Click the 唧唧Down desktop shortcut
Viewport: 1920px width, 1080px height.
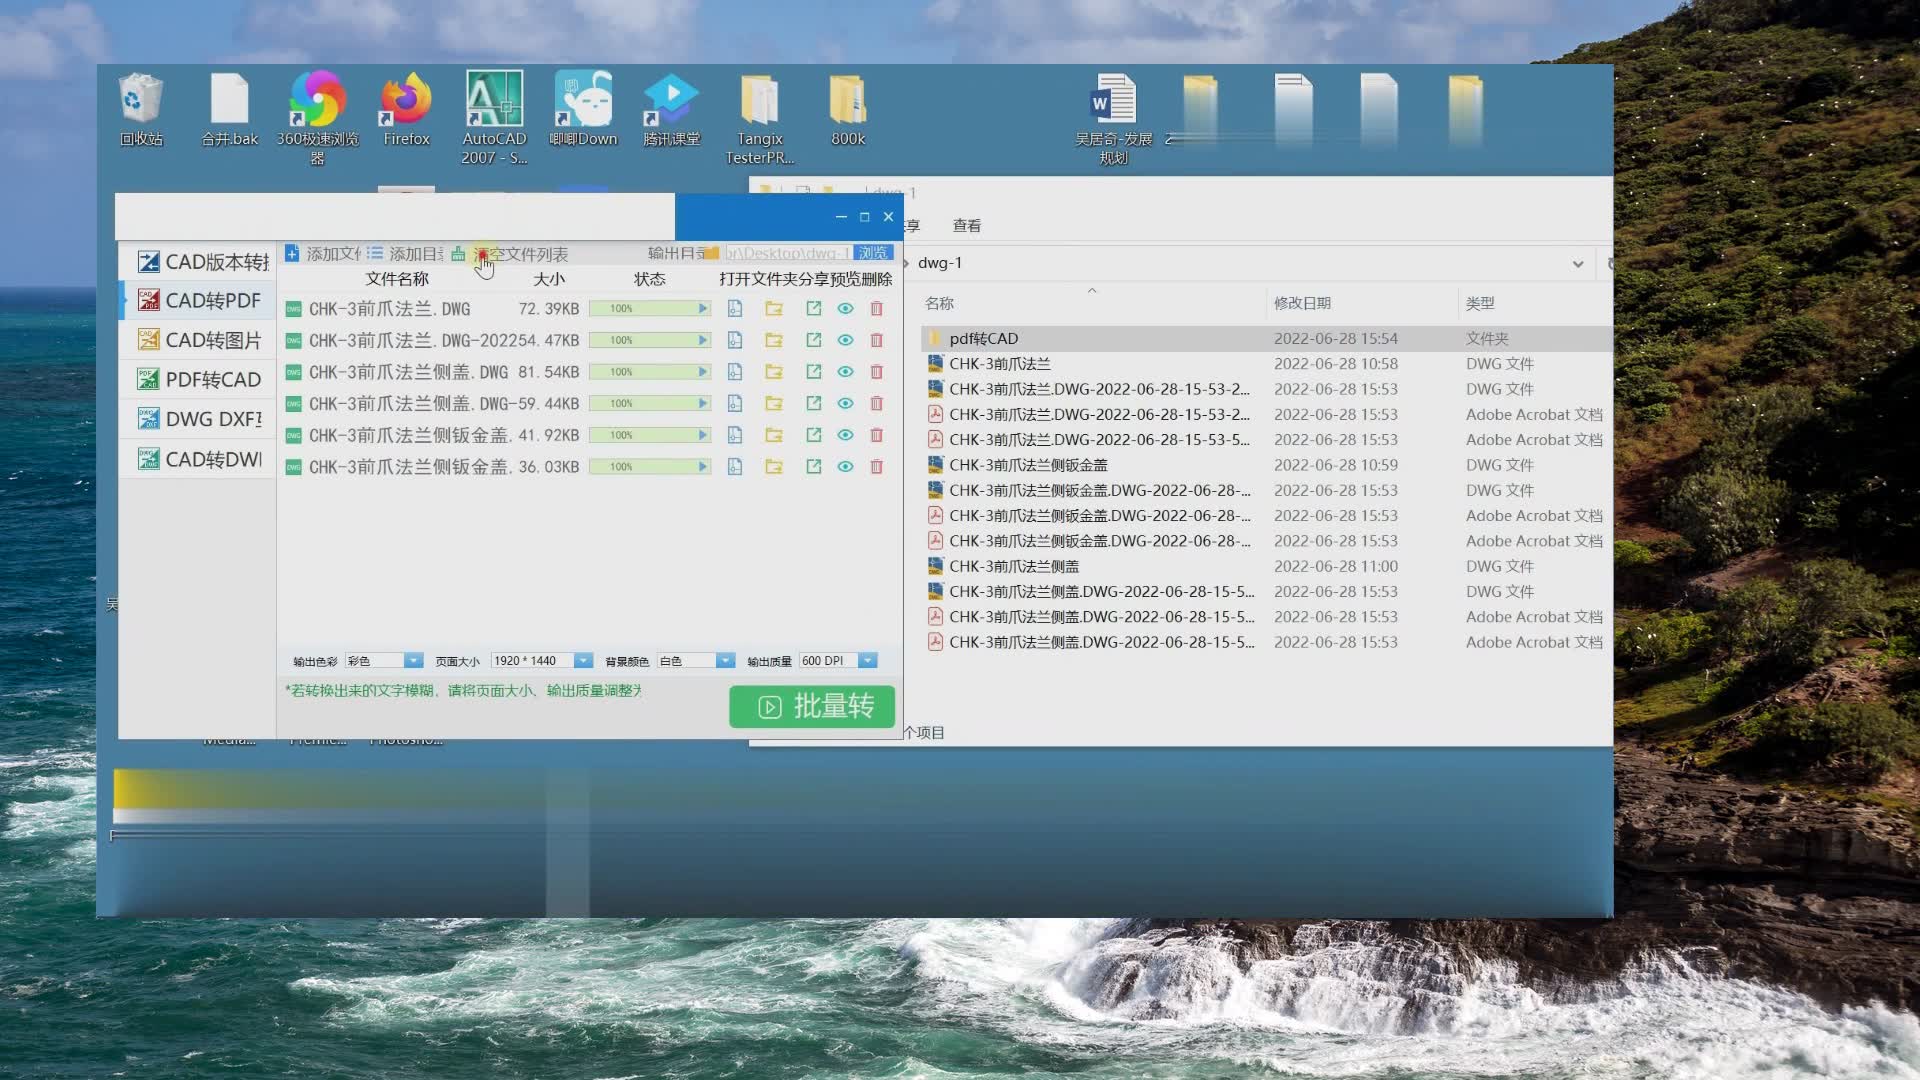pos(583,110)
